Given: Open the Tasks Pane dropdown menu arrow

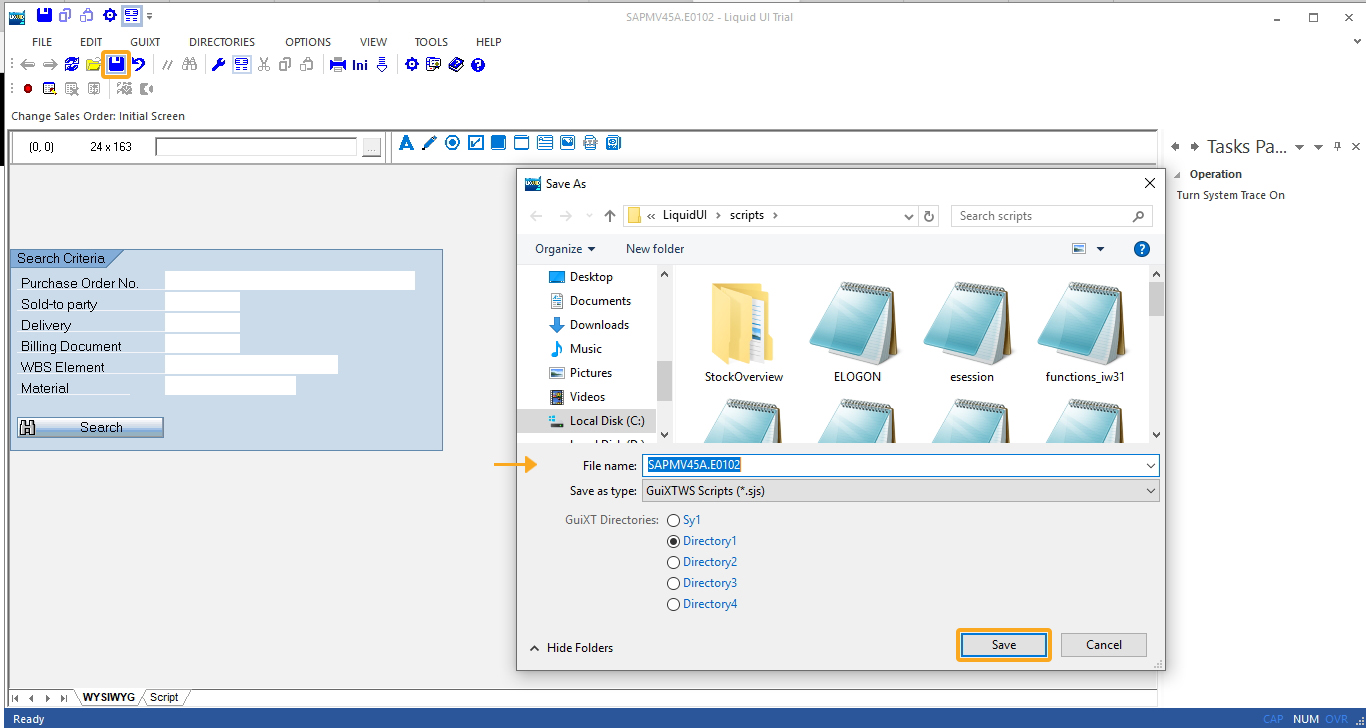Looking at the screenshot, I should [x=1300, y=147].
